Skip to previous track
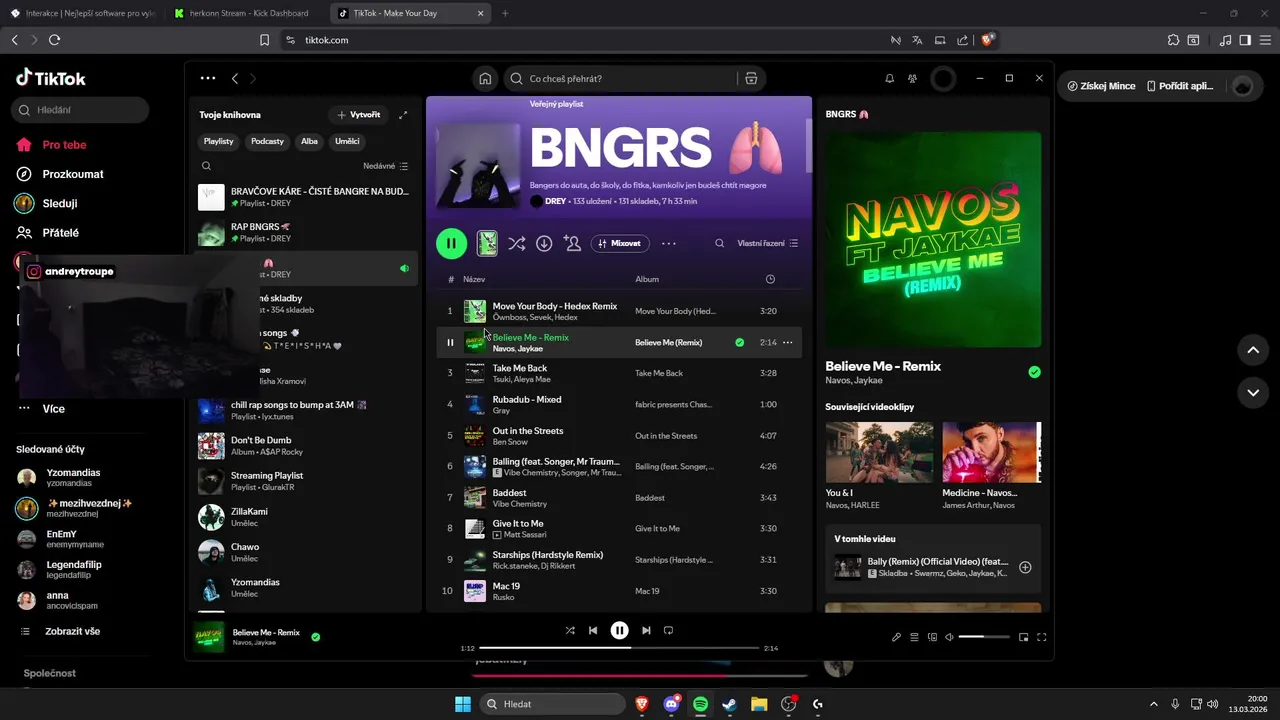This screenshot has height=720, width=1280. pos(593,630)
